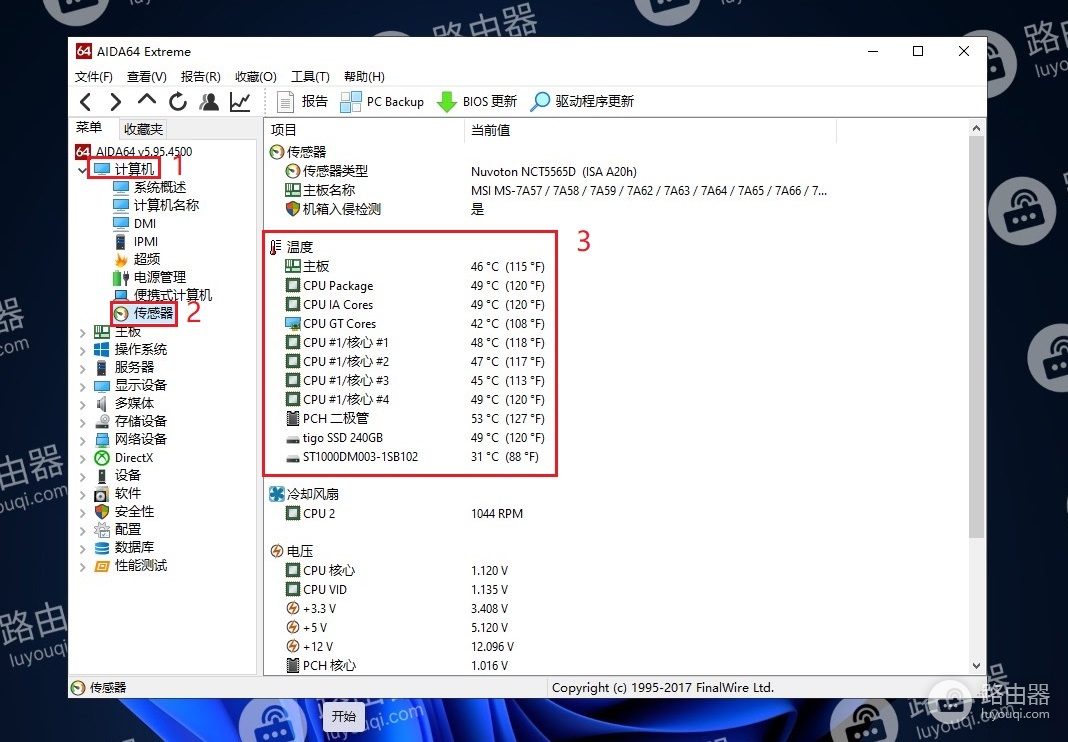Open 电源管理 power management item
This screenshot has width=1068, height=742.
click(150, 277)
